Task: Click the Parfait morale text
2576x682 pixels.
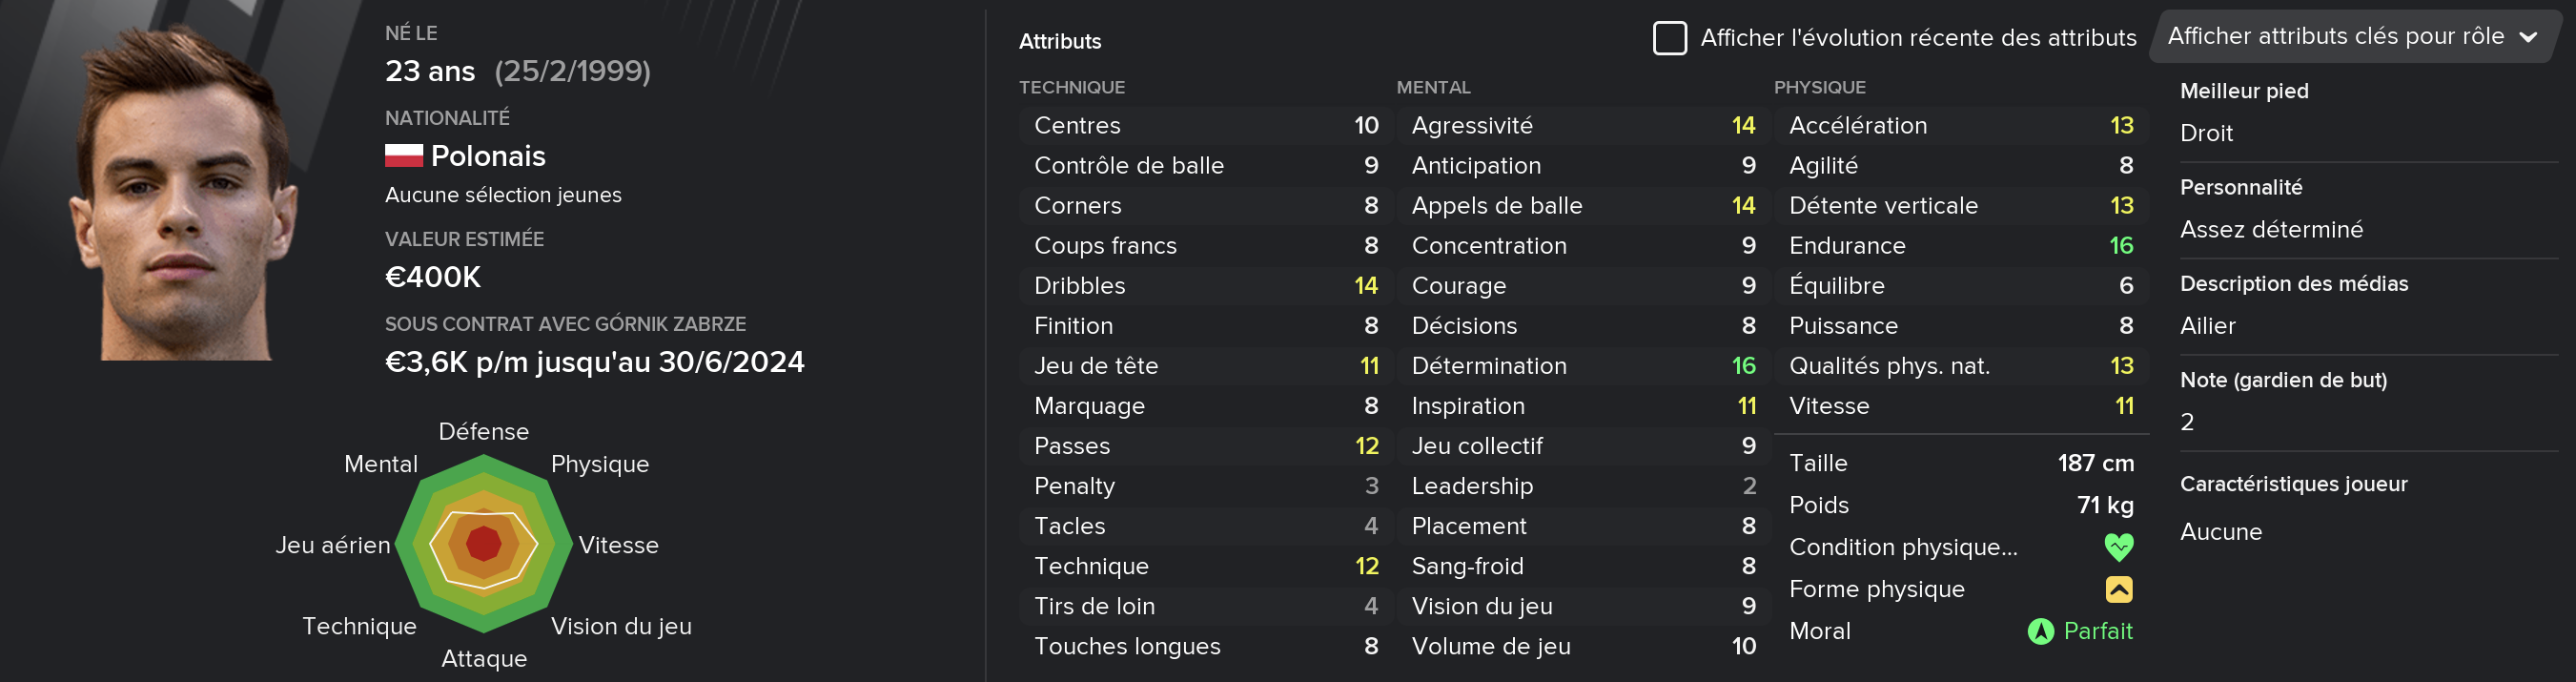Action: (2097, 631)
